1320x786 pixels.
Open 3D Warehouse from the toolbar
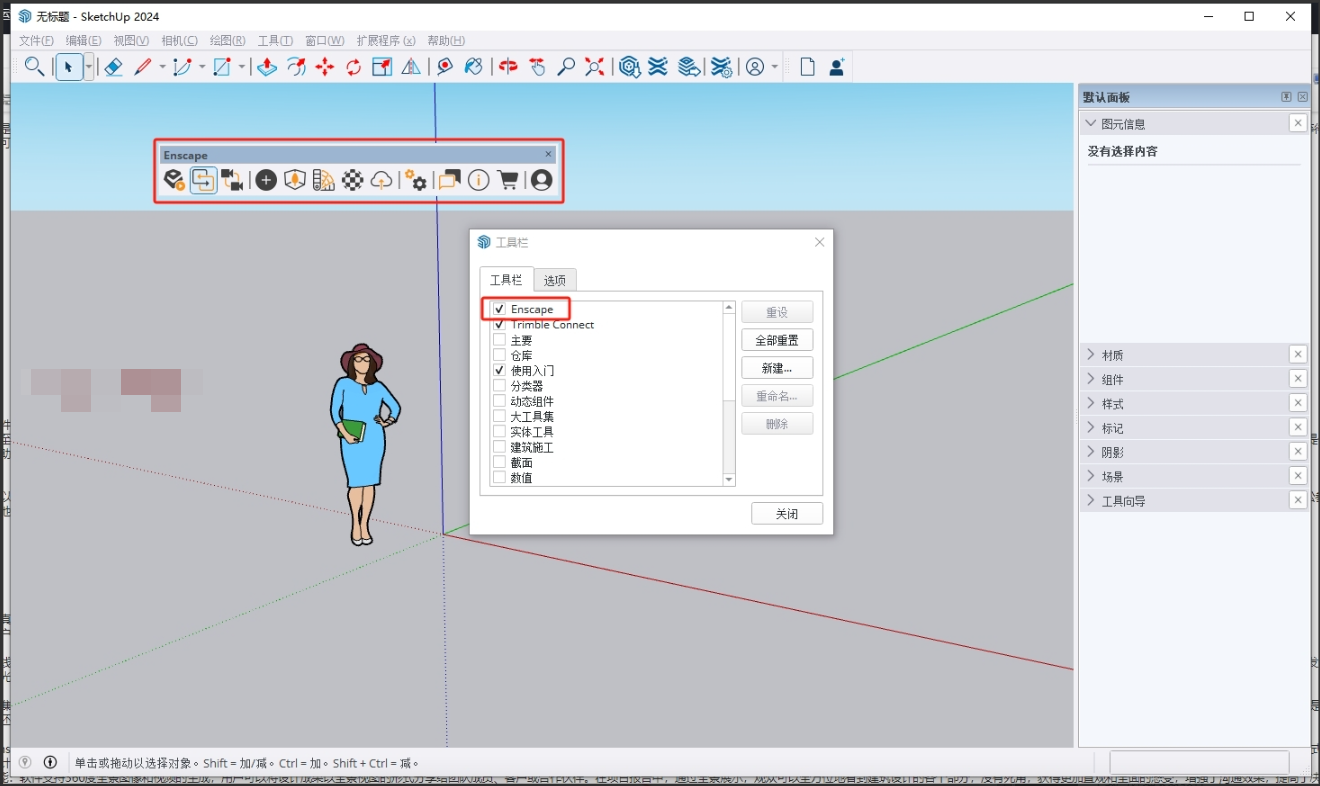pyautogui.click(x=629, y=67)
